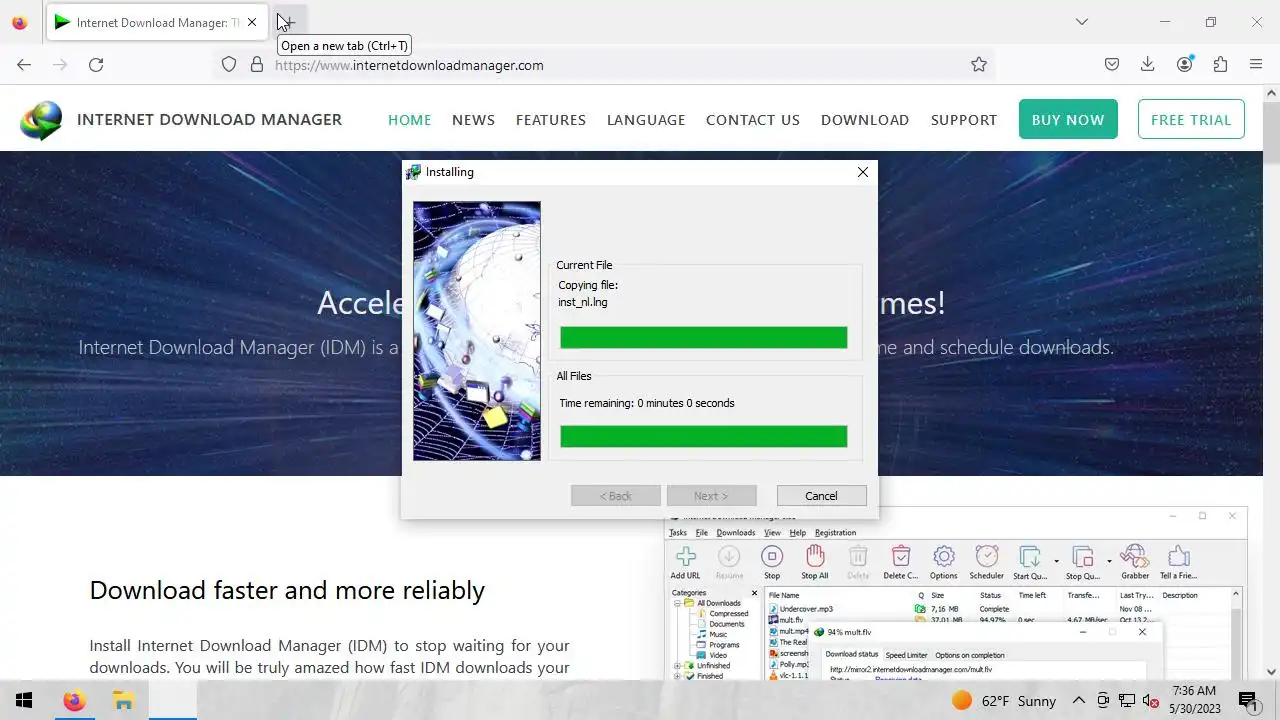1280x720 pixels.
Task: Click All Files progress bar
Action: click(x=704, y=436)
